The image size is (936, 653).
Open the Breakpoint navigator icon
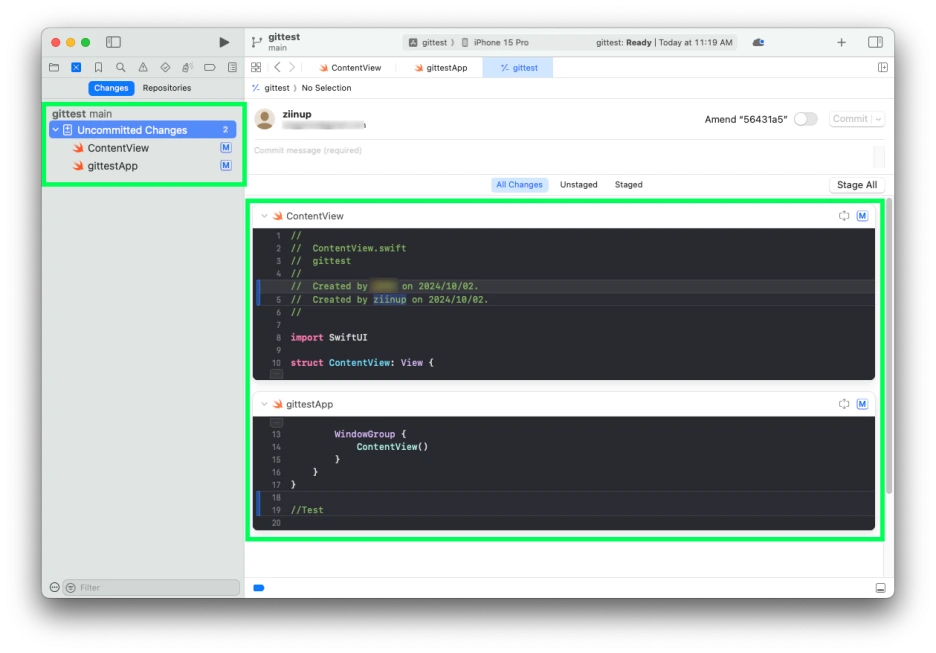(210, 67)
